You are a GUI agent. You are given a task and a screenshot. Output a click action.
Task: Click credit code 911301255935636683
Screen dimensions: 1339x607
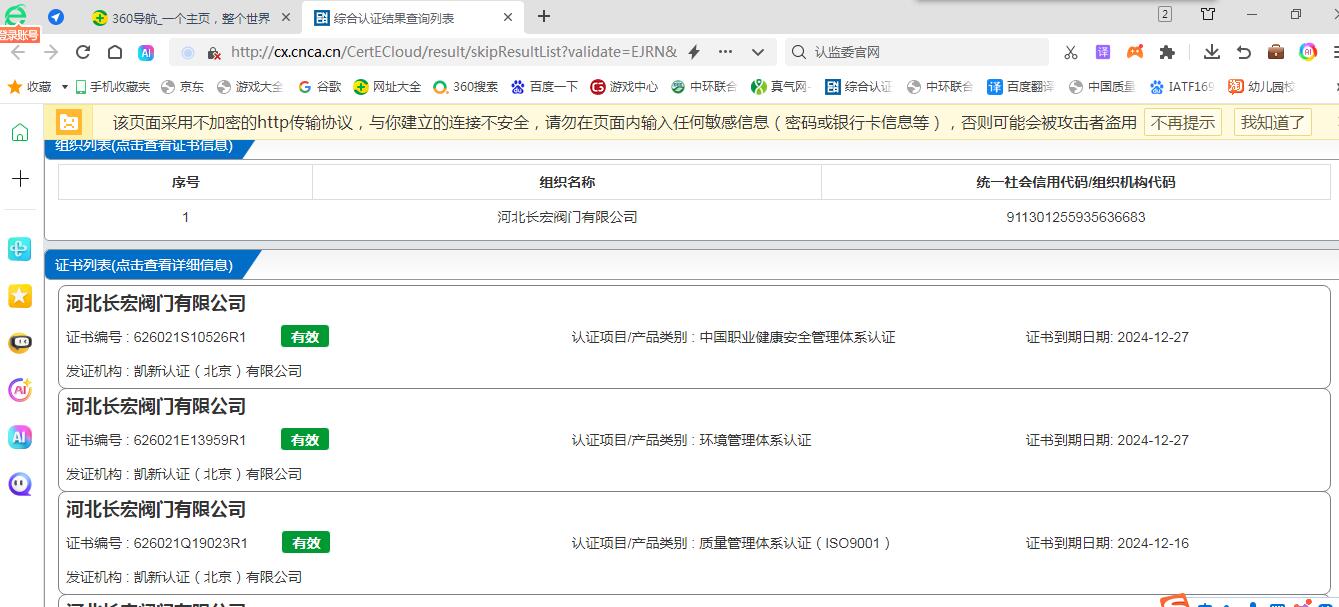(x=1076, y=217)
